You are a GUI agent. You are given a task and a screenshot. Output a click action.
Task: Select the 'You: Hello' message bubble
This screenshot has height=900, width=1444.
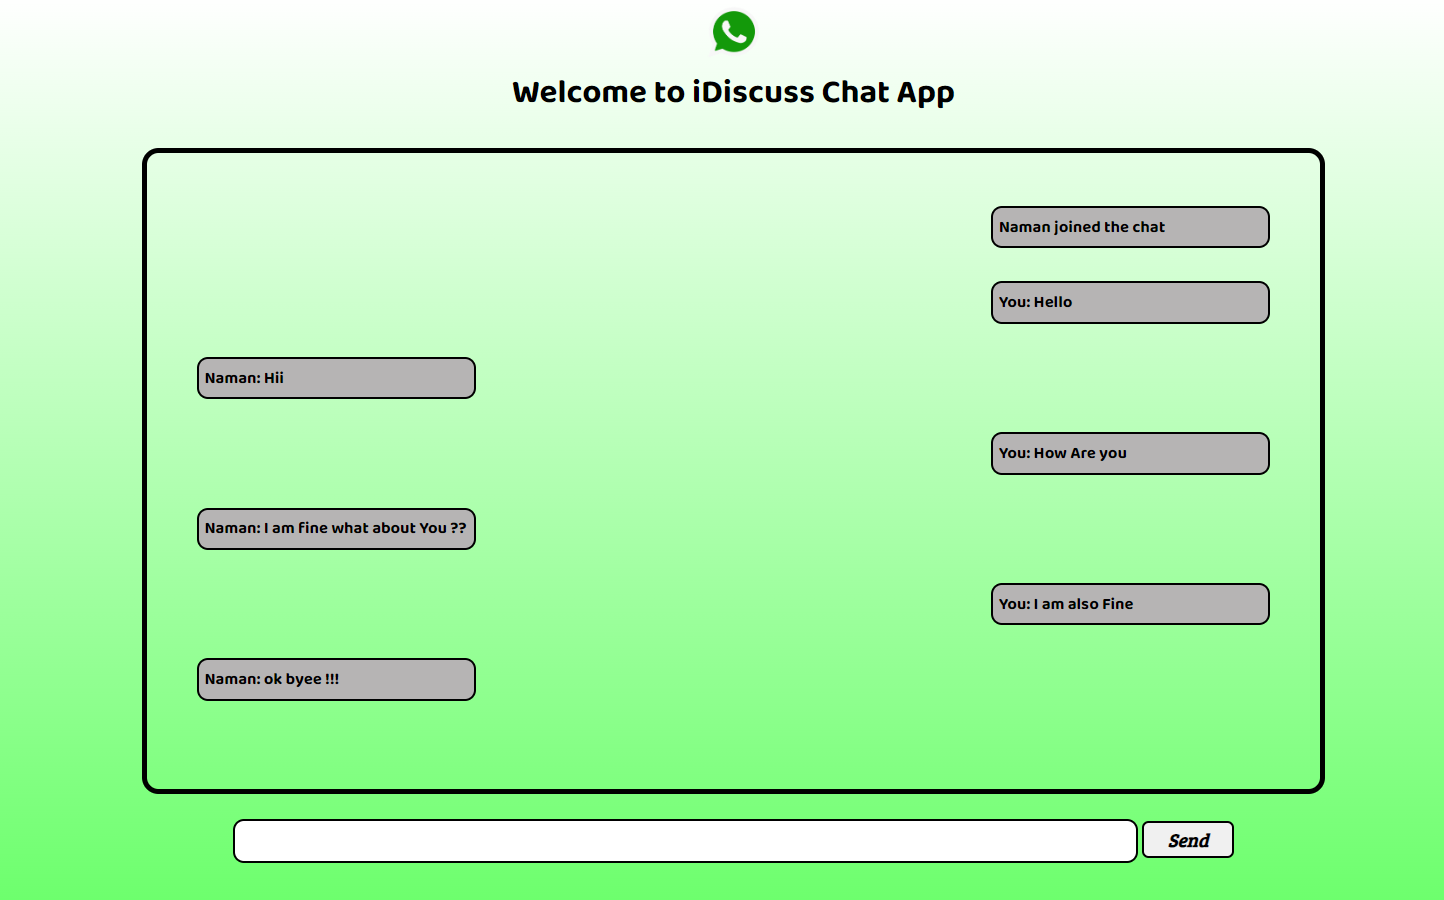[x=1130, y=302]
